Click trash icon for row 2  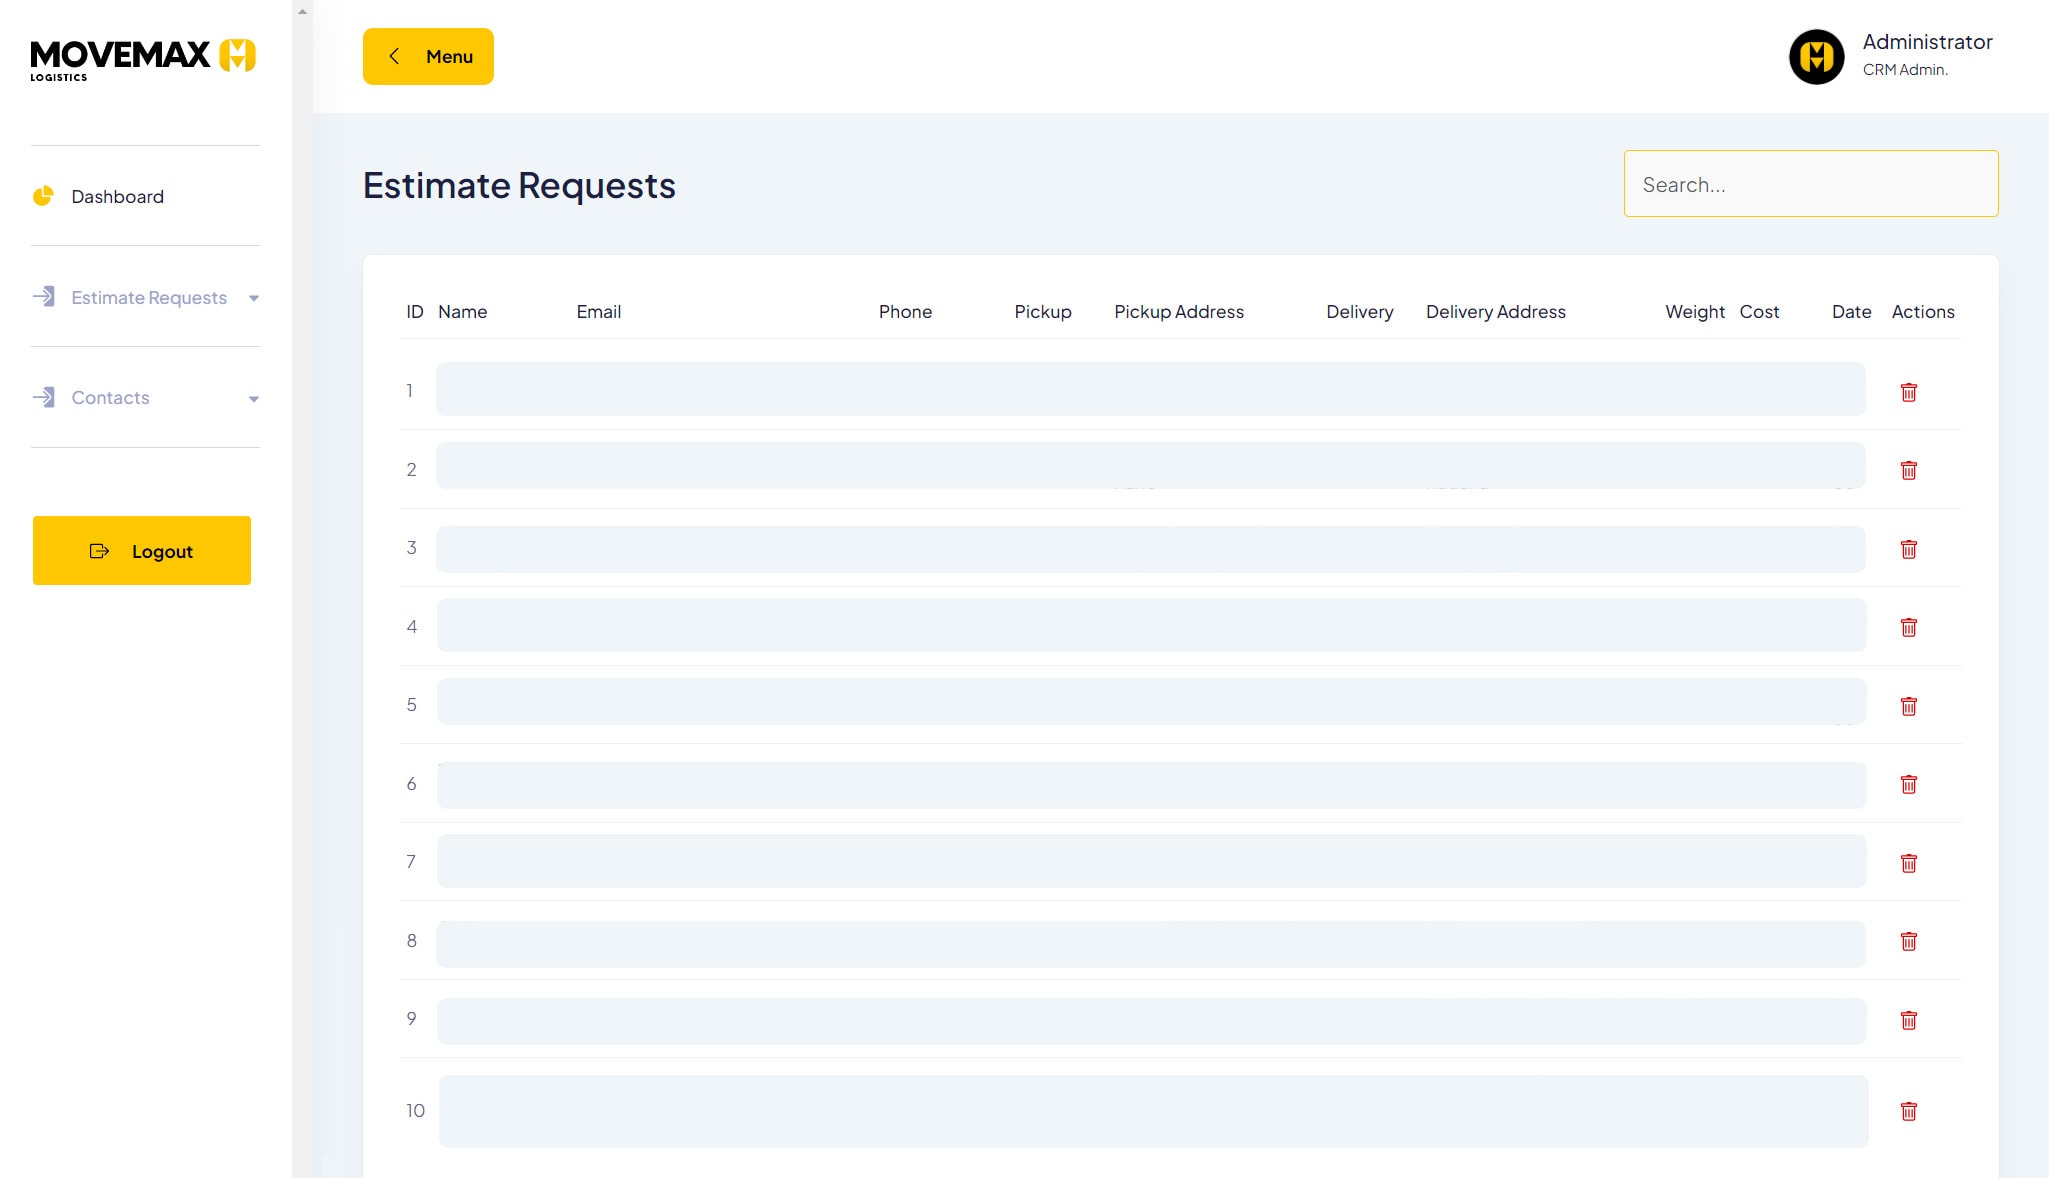tap(1908, 470)
